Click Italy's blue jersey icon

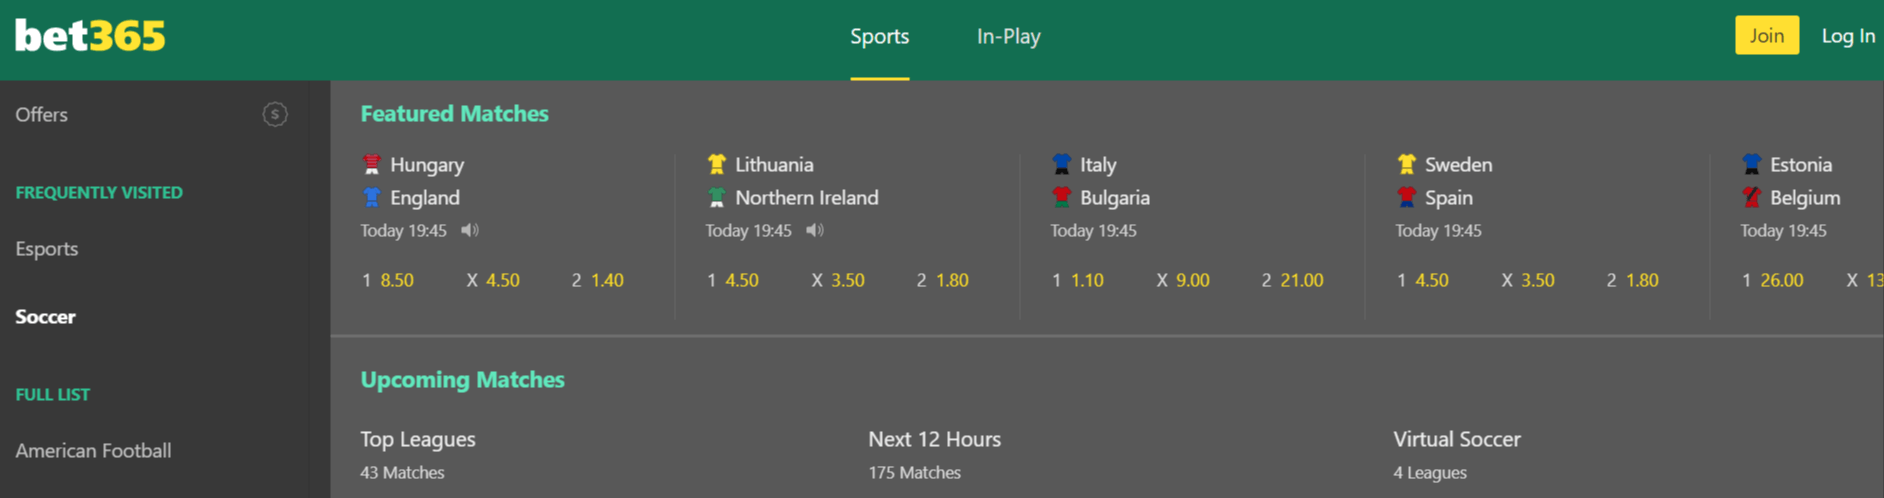tap(1062, 164)
